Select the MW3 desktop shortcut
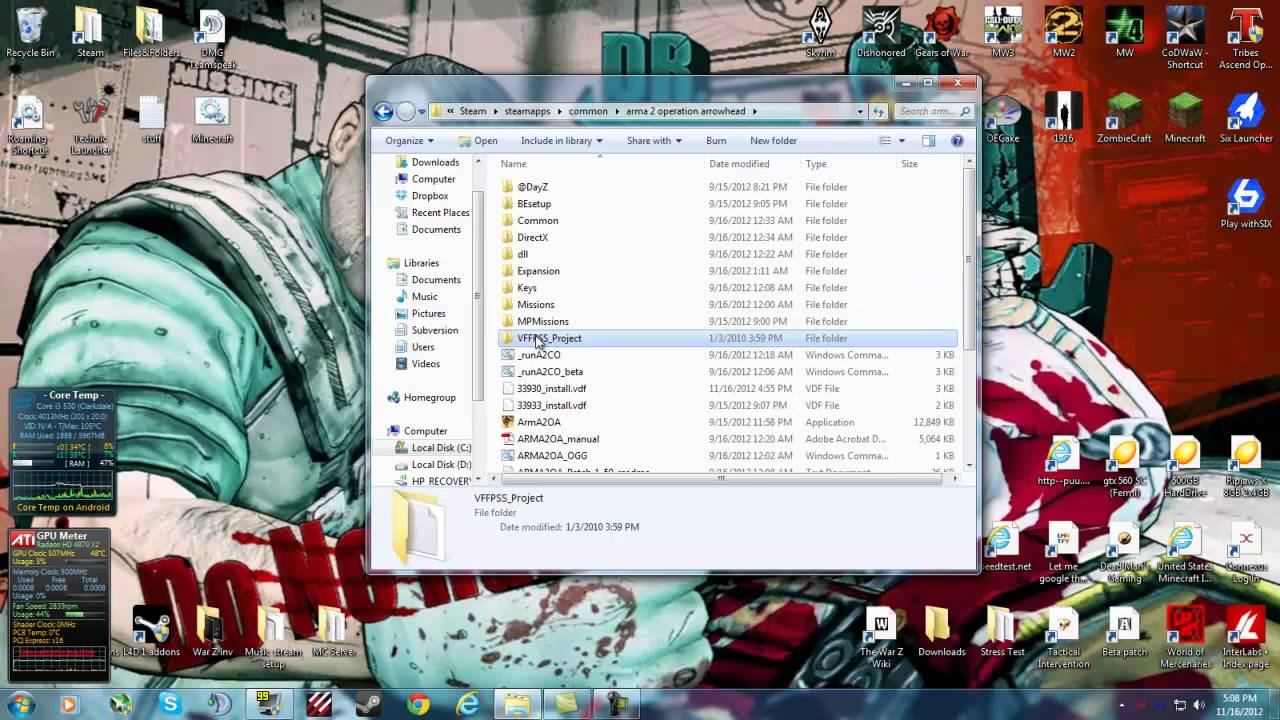 tap(1003, 32)
